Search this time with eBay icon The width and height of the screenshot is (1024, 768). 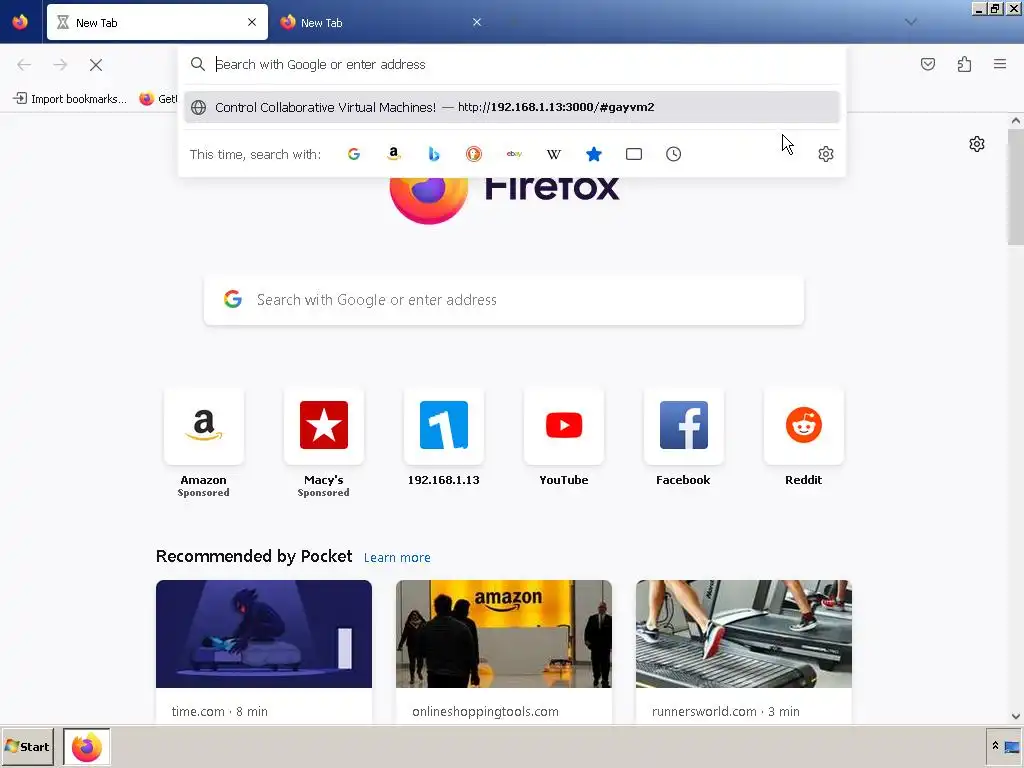coord(514,154)
